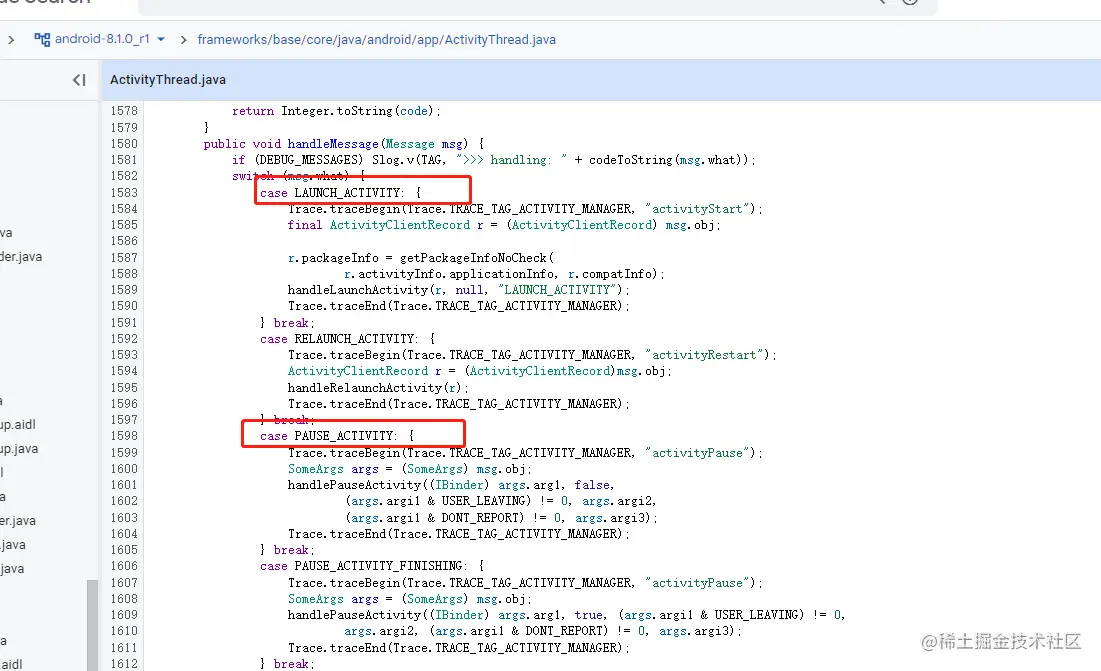Click the branch tree icon beside android-8.1.0_r1

42,39
